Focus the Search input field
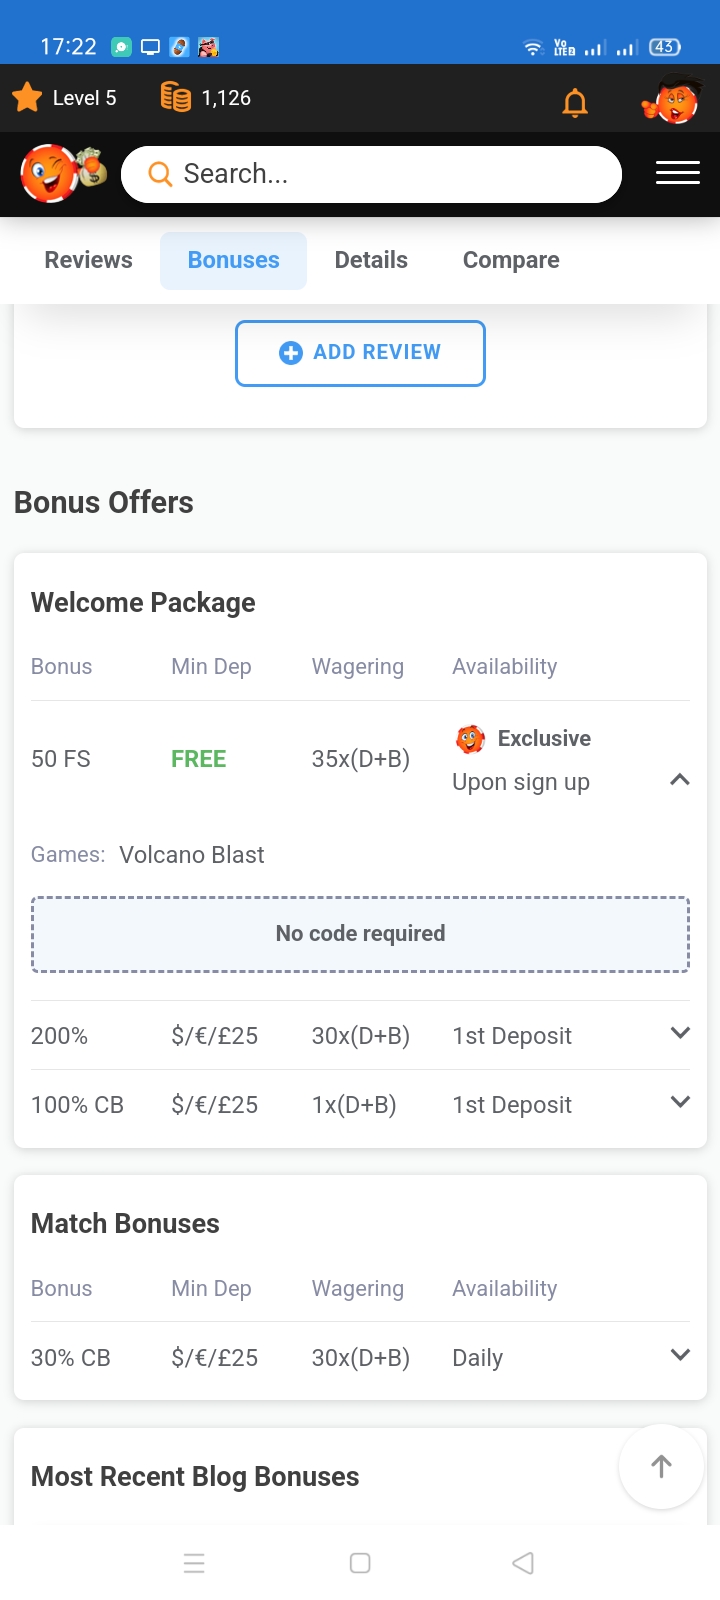720x1600 pixels. [x=380, y=174]
